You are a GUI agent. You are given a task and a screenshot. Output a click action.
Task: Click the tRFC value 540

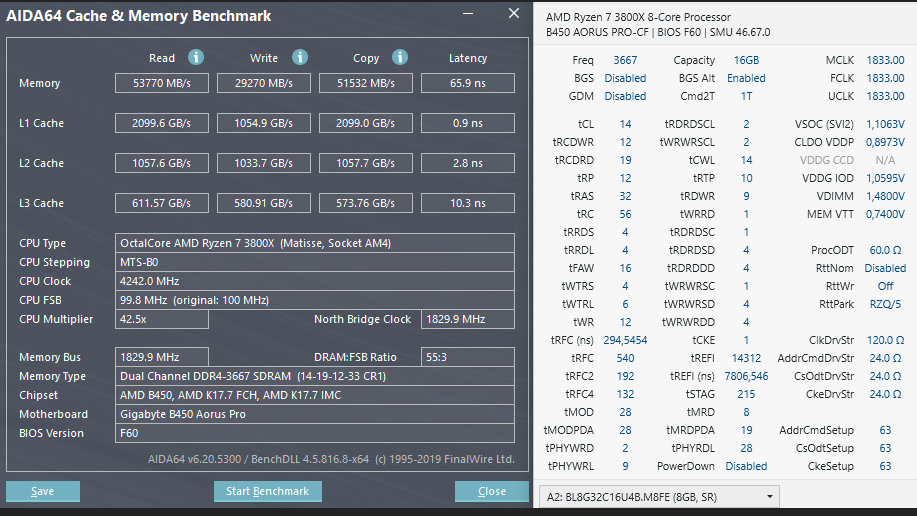[625, 358]
